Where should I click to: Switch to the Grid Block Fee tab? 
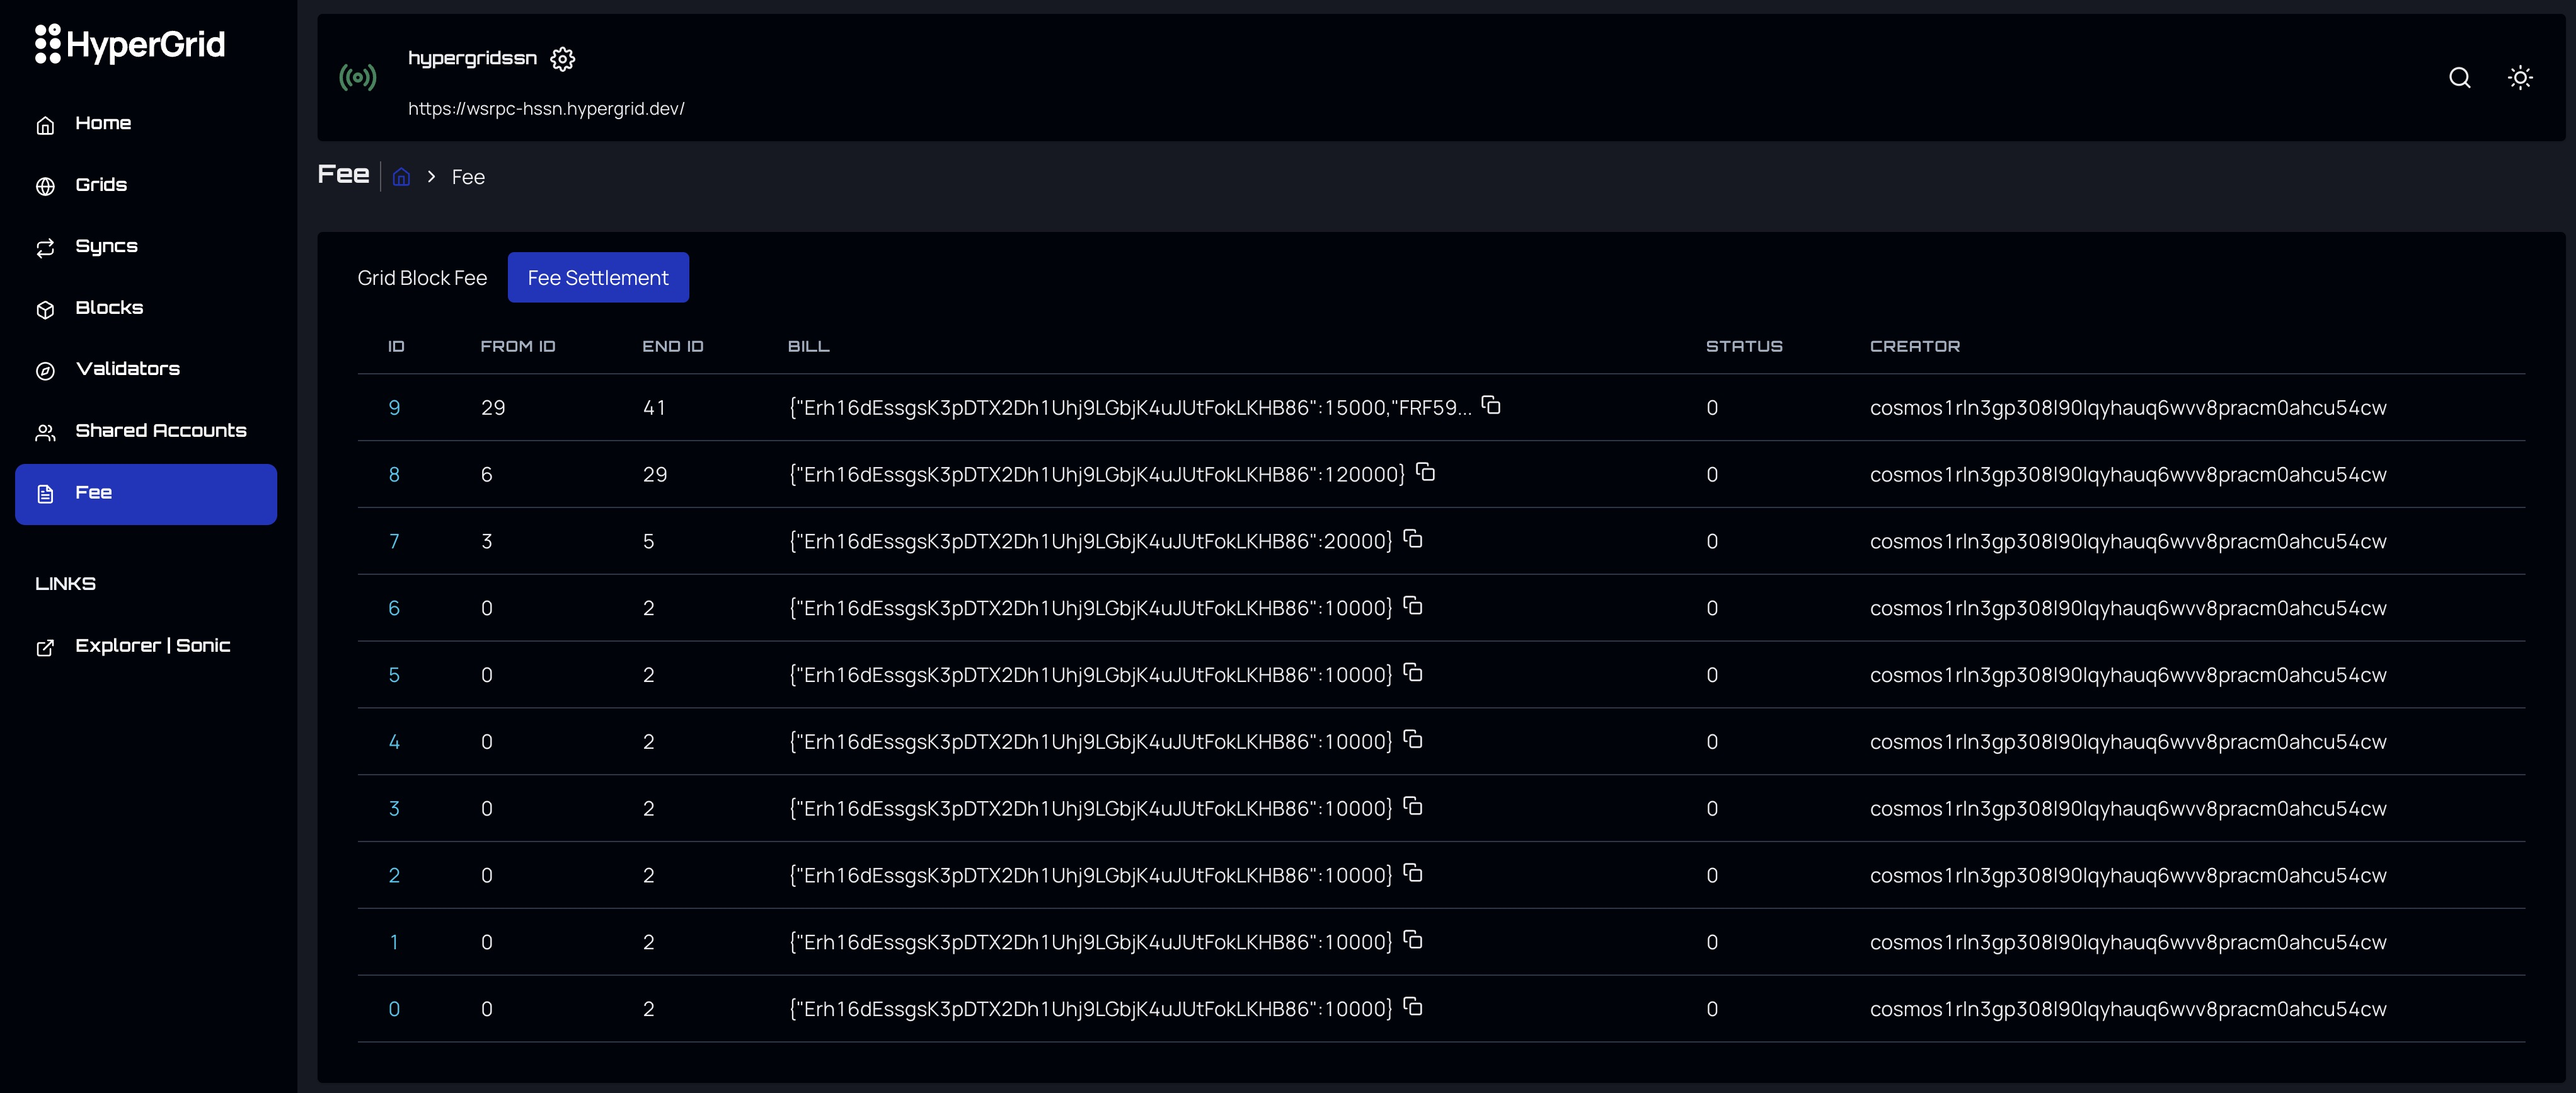[x=422, y=278]
